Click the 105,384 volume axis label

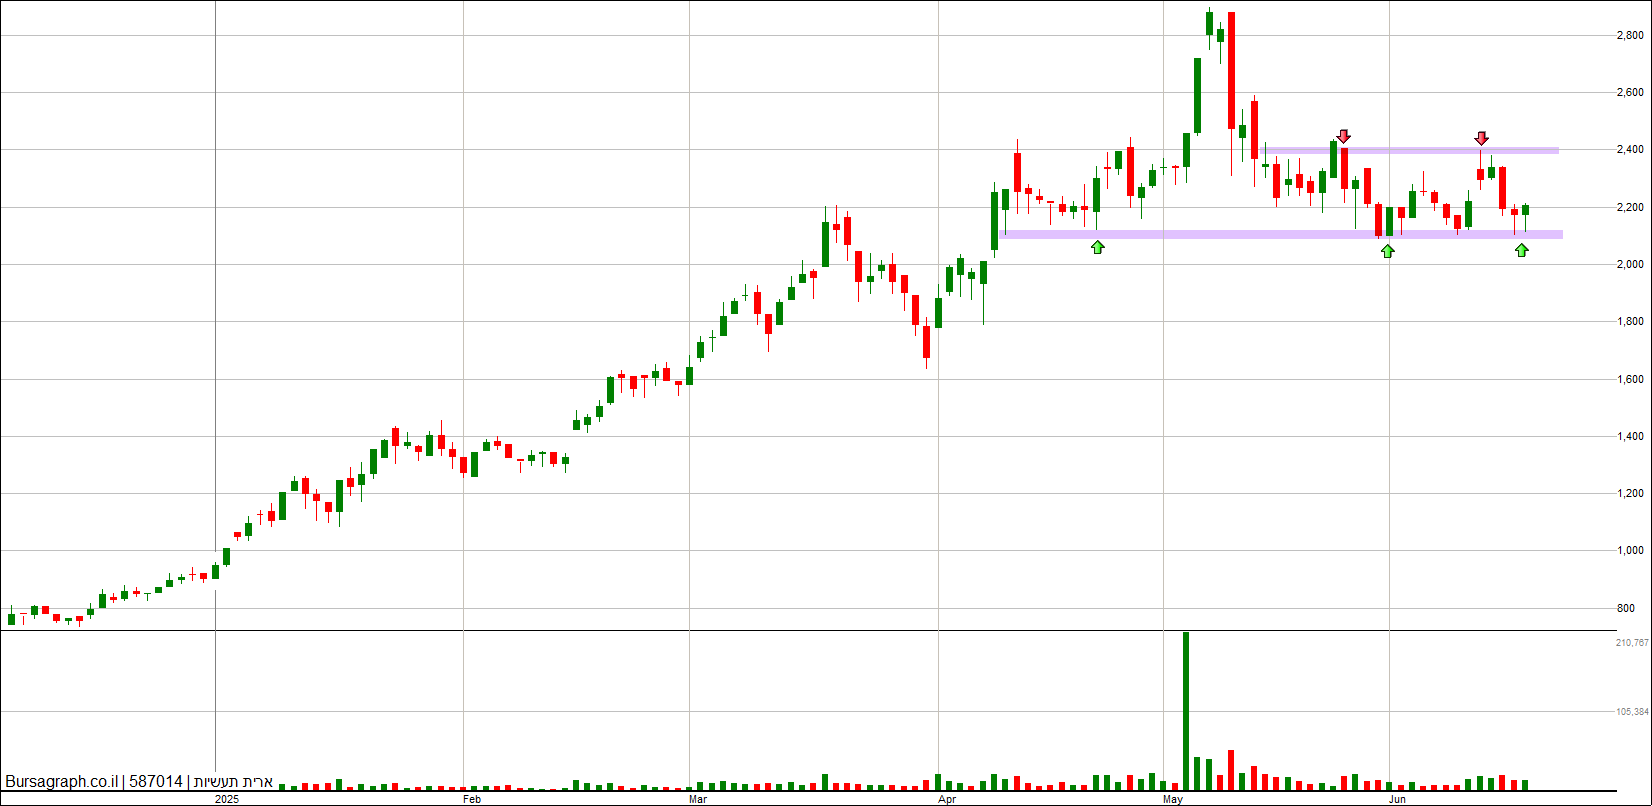[1632, 712]
